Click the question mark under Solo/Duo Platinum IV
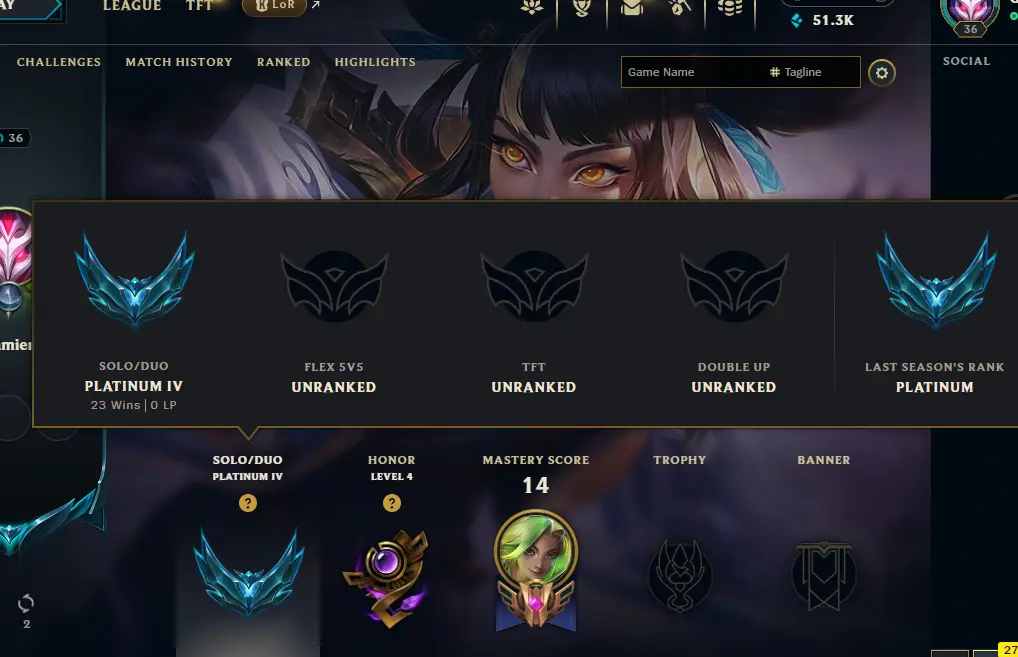Image resolution: width=1018 pixels, height=657 pixels. [x=248, y=503]
